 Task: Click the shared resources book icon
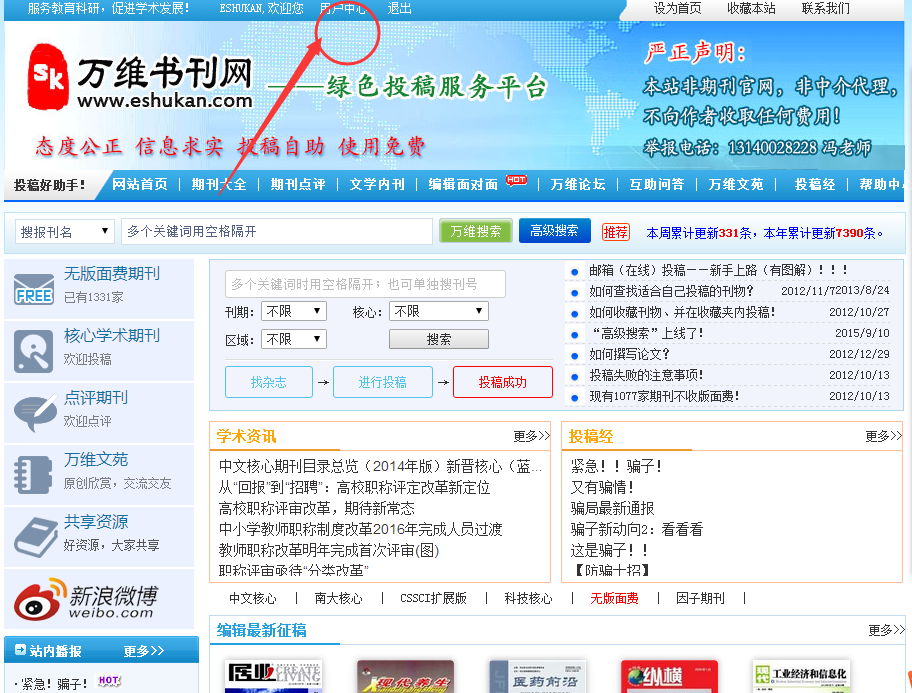[x=34, y=537]
